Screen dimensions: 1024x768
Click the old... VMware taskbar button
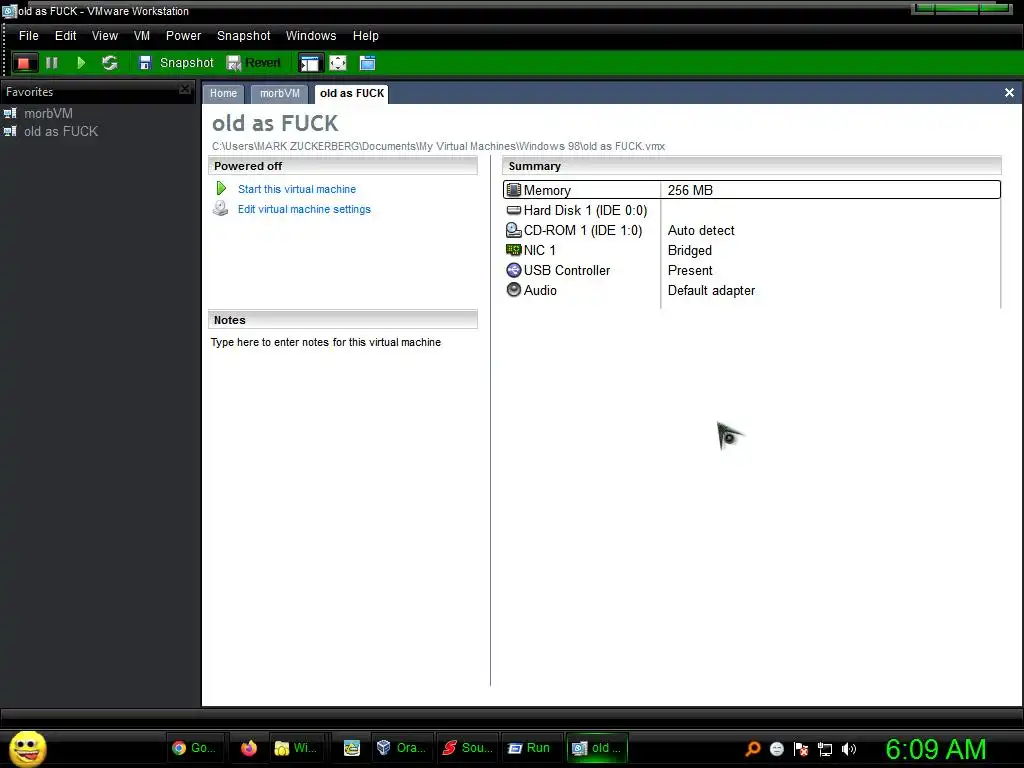(597, 748)
